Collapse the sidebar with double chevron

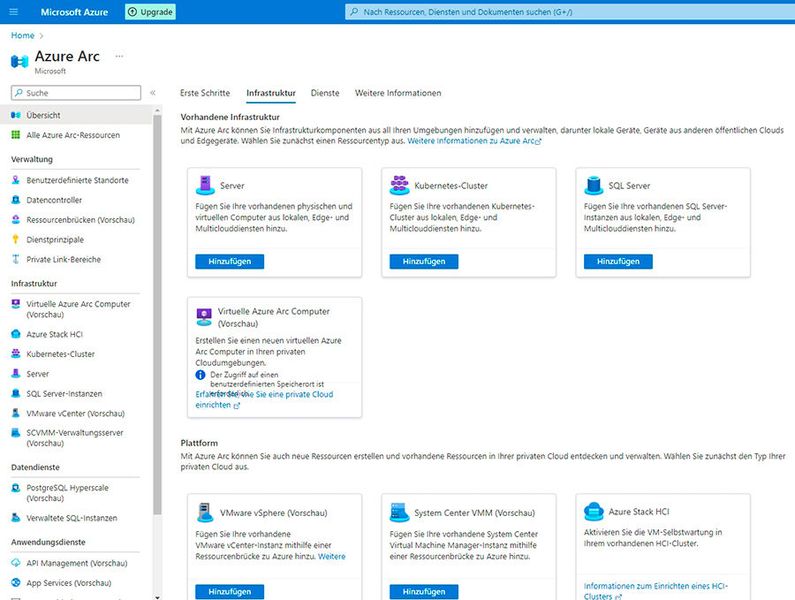(153, 93)
